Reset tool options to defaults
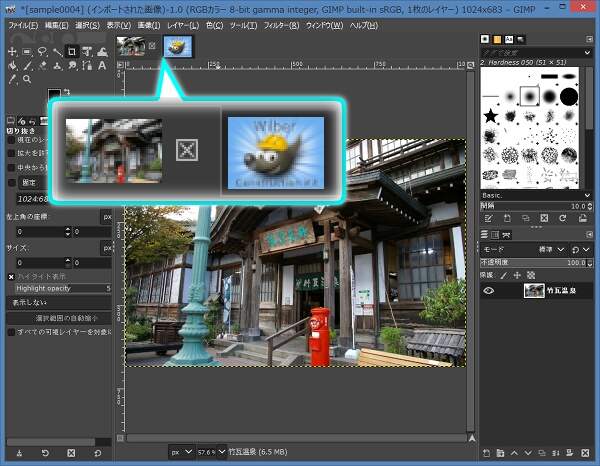The width and height of the screenshot is (600, 466). coord(98,453)
